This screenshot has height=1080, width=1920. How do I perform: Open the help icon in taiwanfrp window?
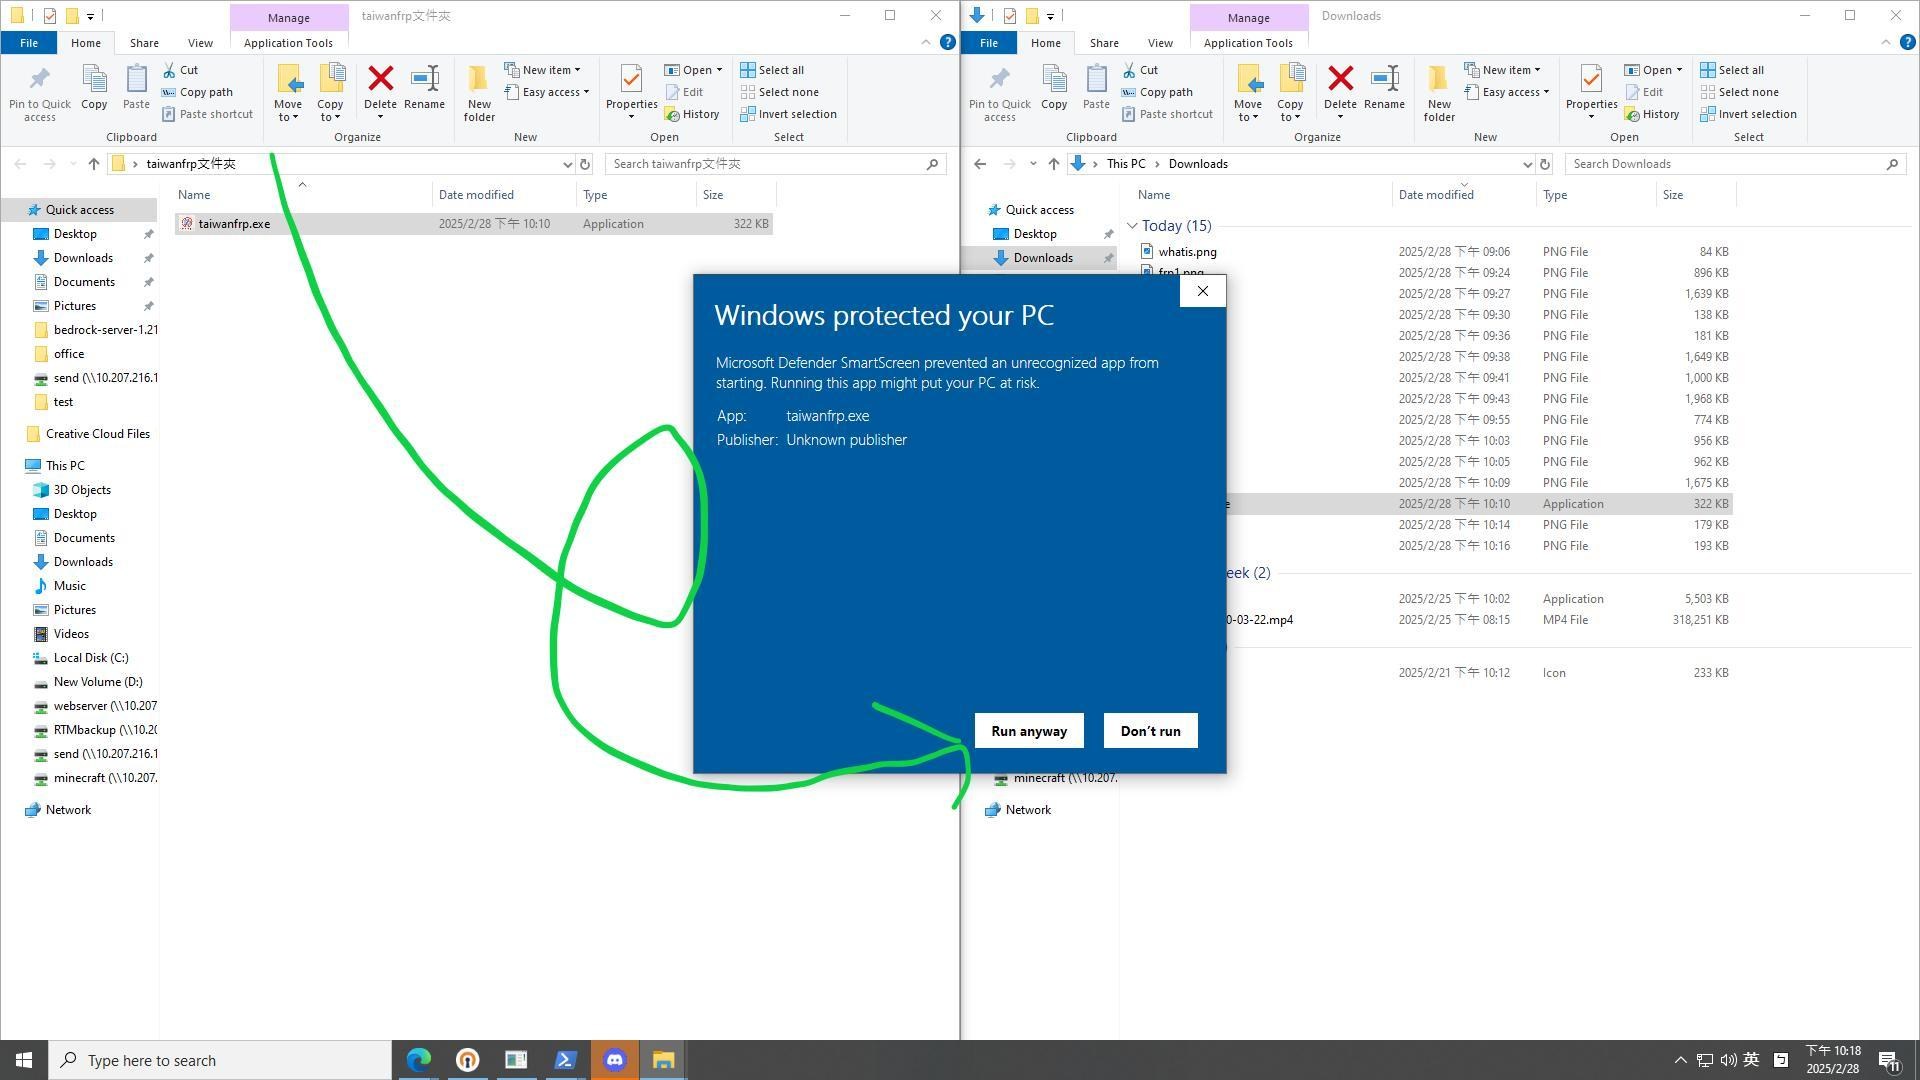(947, 42)
